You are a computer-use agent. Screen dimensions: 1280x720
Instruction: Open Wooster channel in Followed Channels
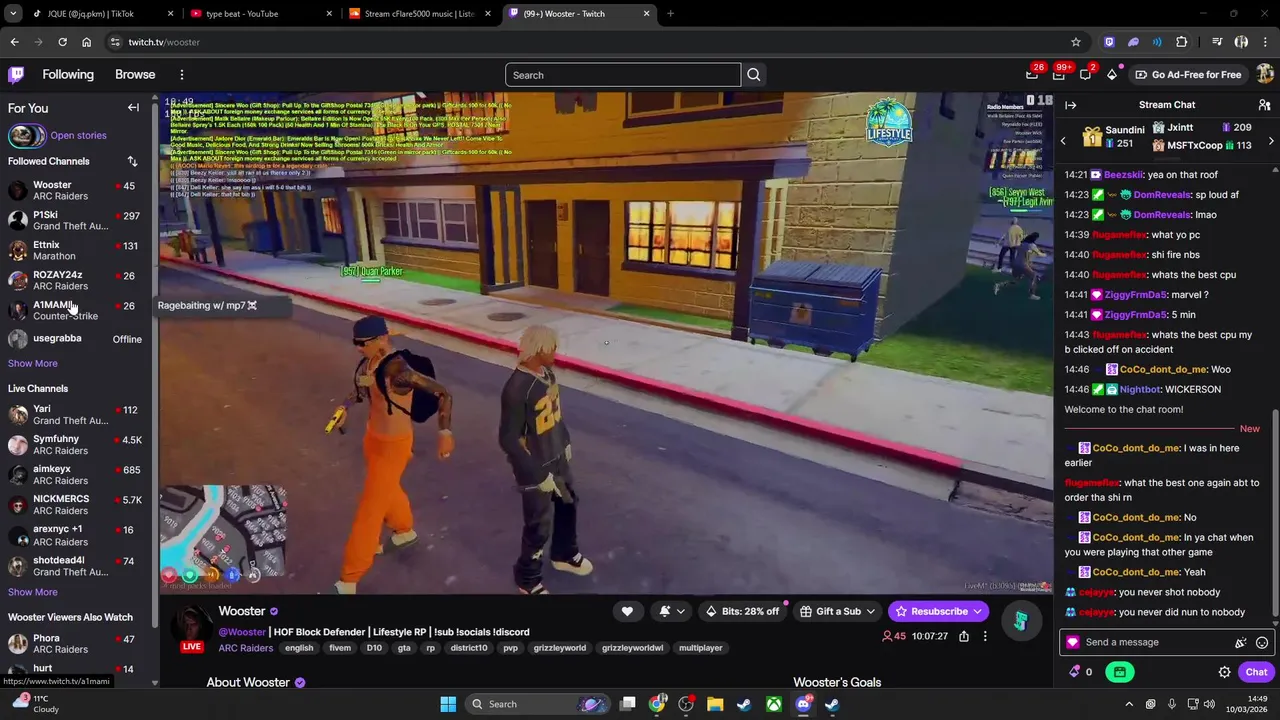tap(75, 190)
